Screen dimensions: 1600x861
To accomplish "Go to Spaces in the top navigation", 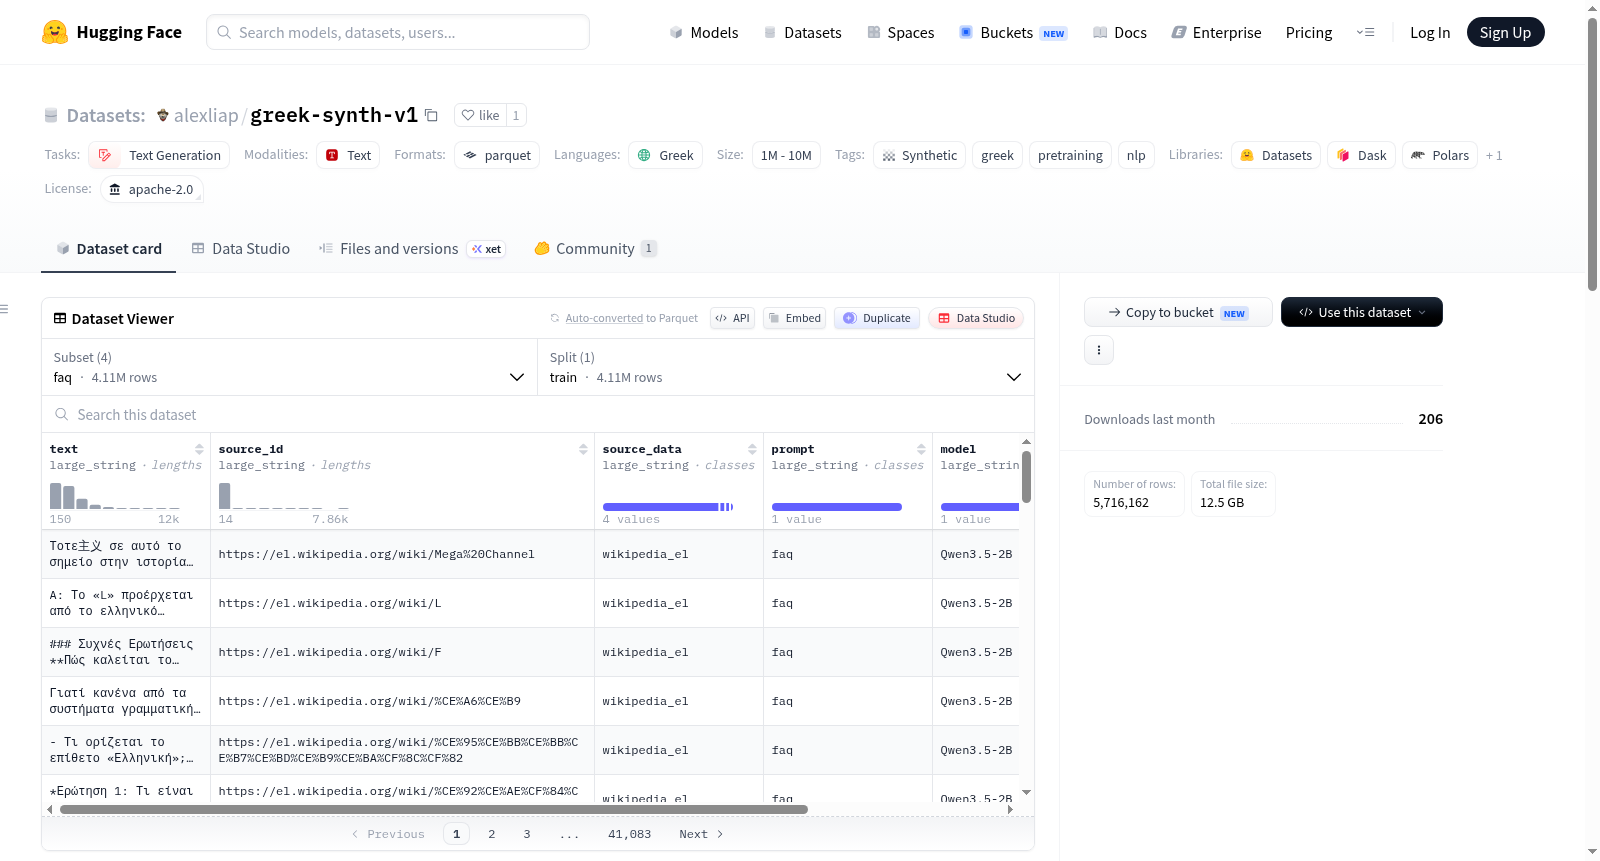I will [x=900, y=32].
